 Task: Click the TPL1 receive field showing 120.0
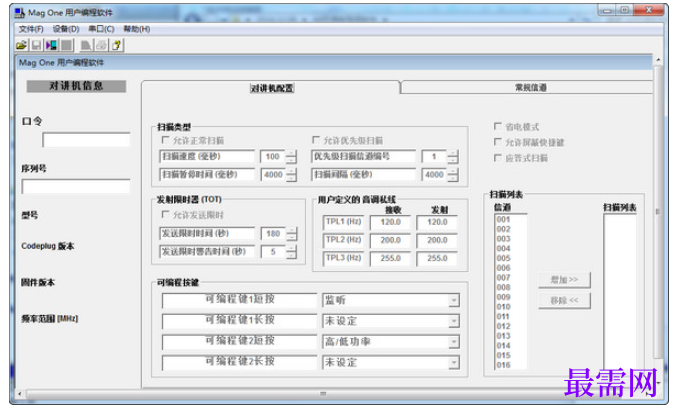point(390,223)
